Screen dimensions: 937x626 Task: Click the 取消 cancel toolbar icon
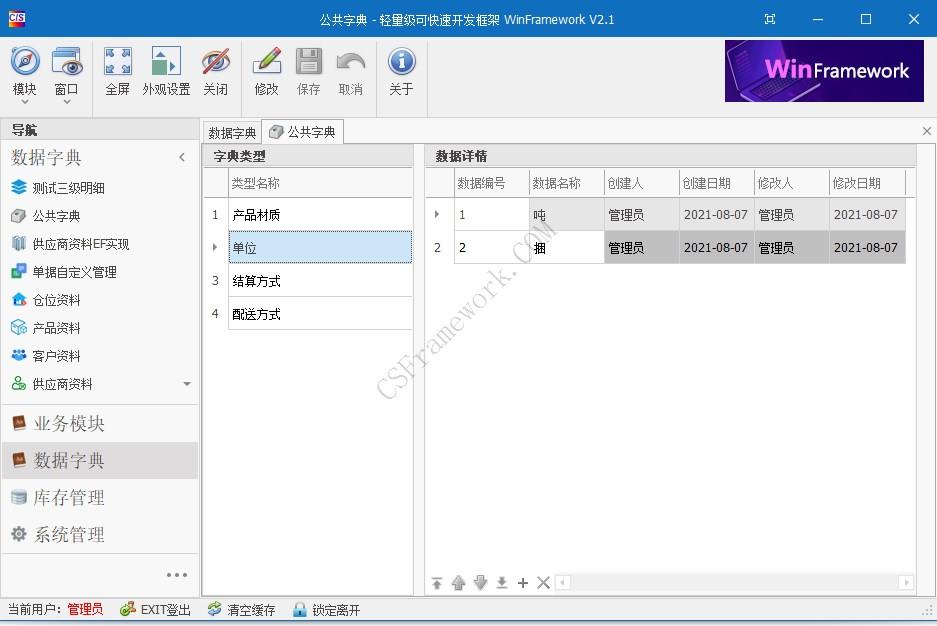[350, 62]
